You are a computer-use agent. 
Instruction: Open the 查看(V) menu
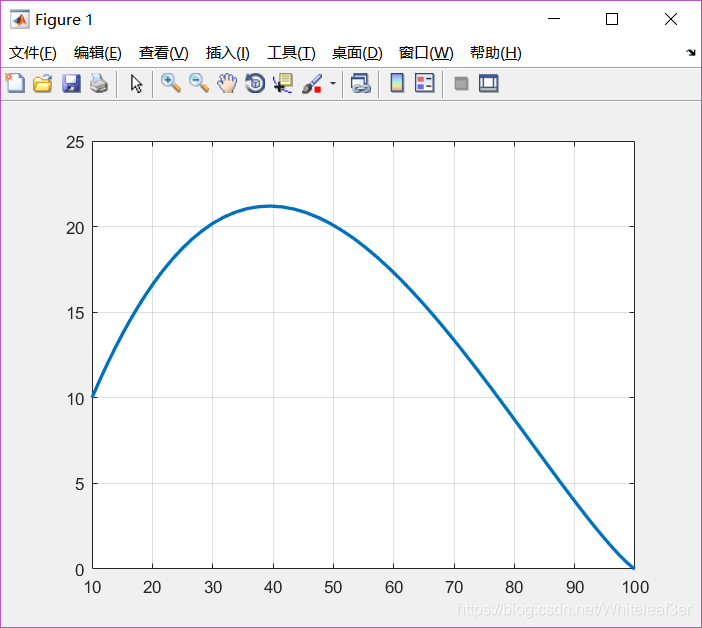click(163, 53)
